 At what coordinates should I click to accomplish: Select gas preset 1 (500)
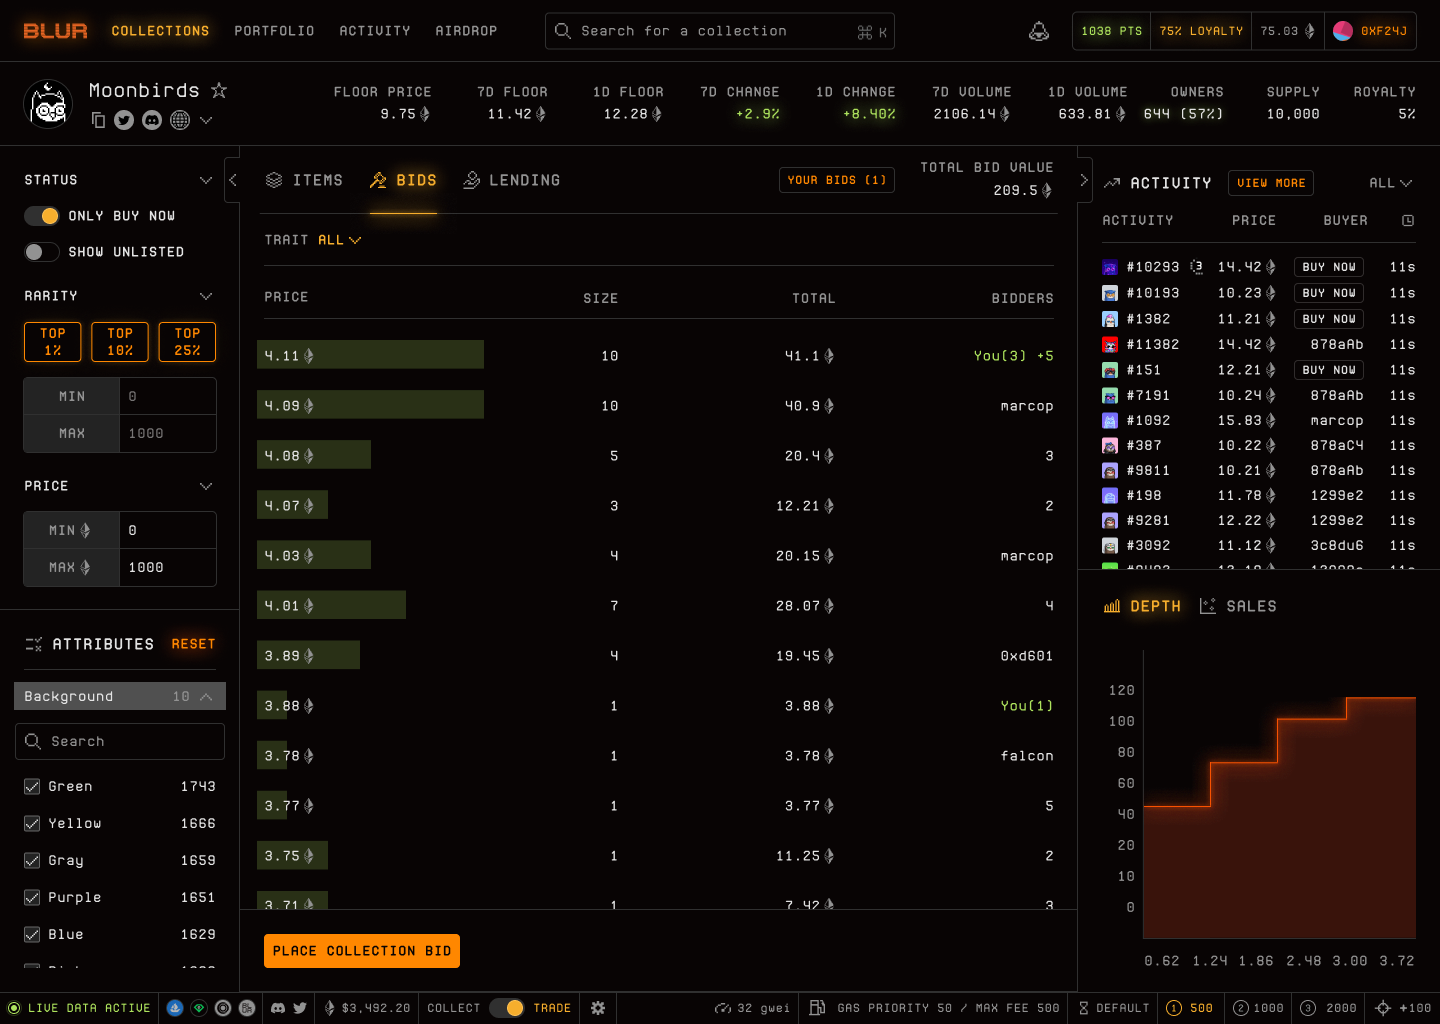click(1190, 1008)
